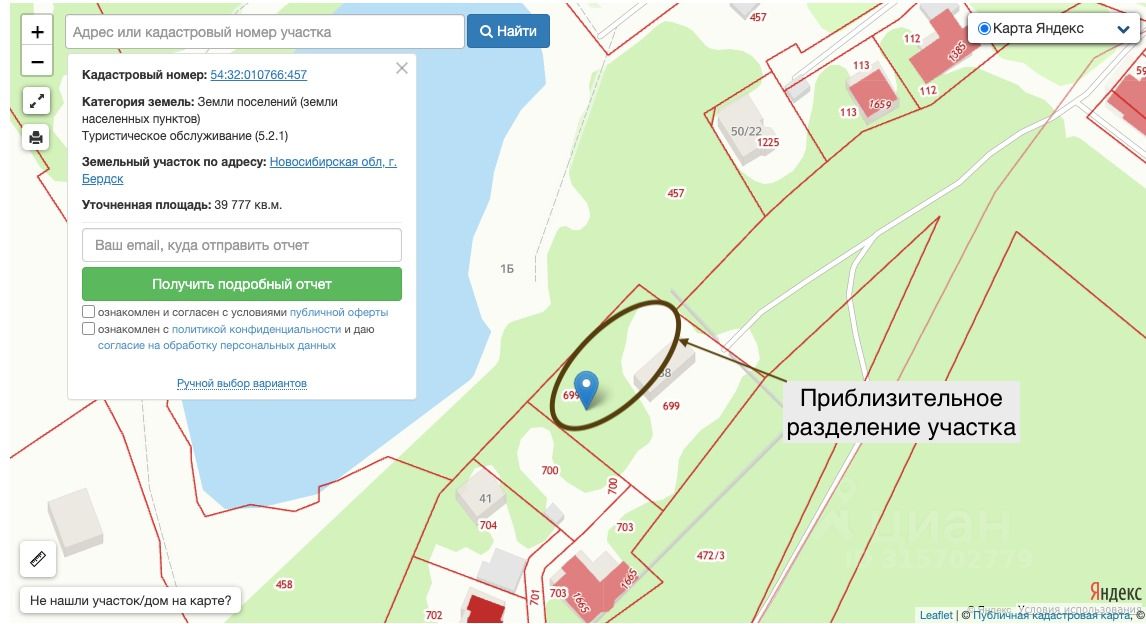Click the print map icon

pos(36,137)
